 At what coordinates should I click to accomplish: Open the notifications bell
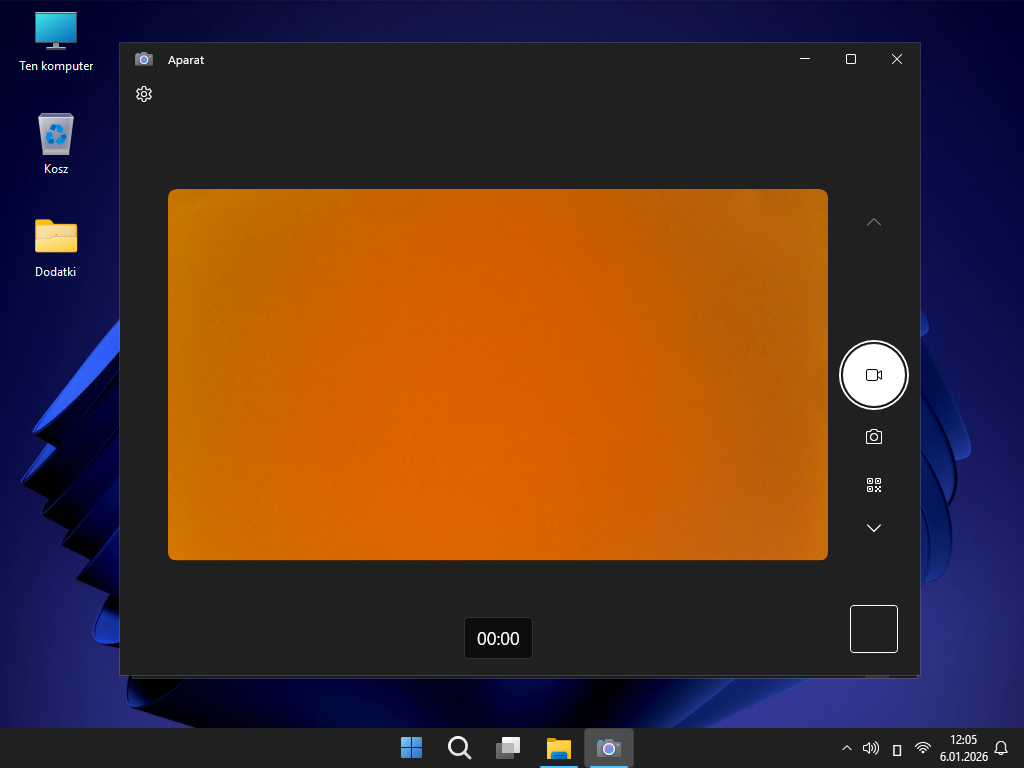pyautogui.click(x=1000, y=748)
